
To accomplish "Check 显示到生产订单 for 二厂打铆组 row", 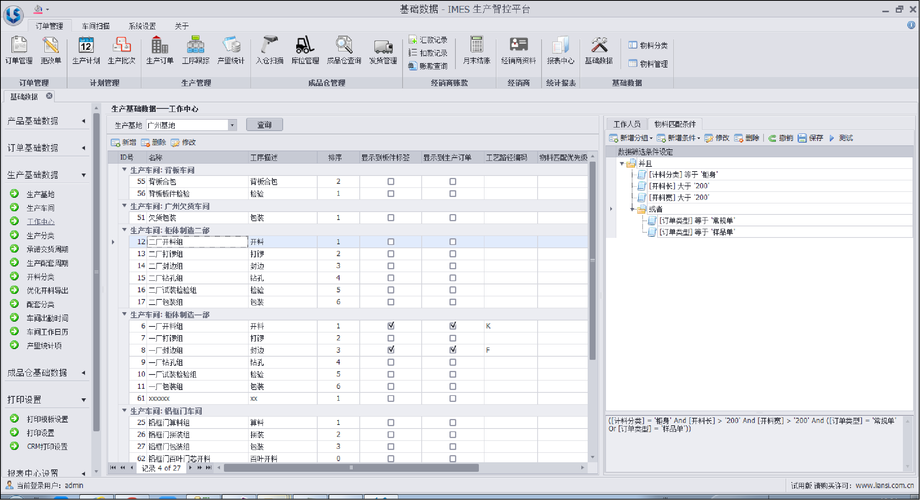I will [452, 254].
